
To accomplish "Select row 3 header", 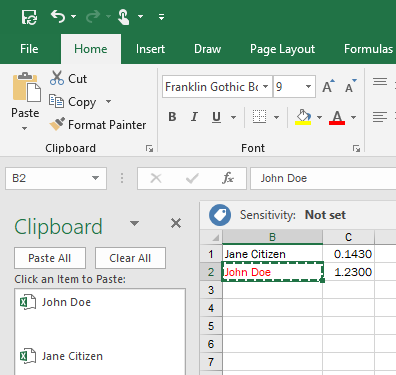I will [211, 290].
